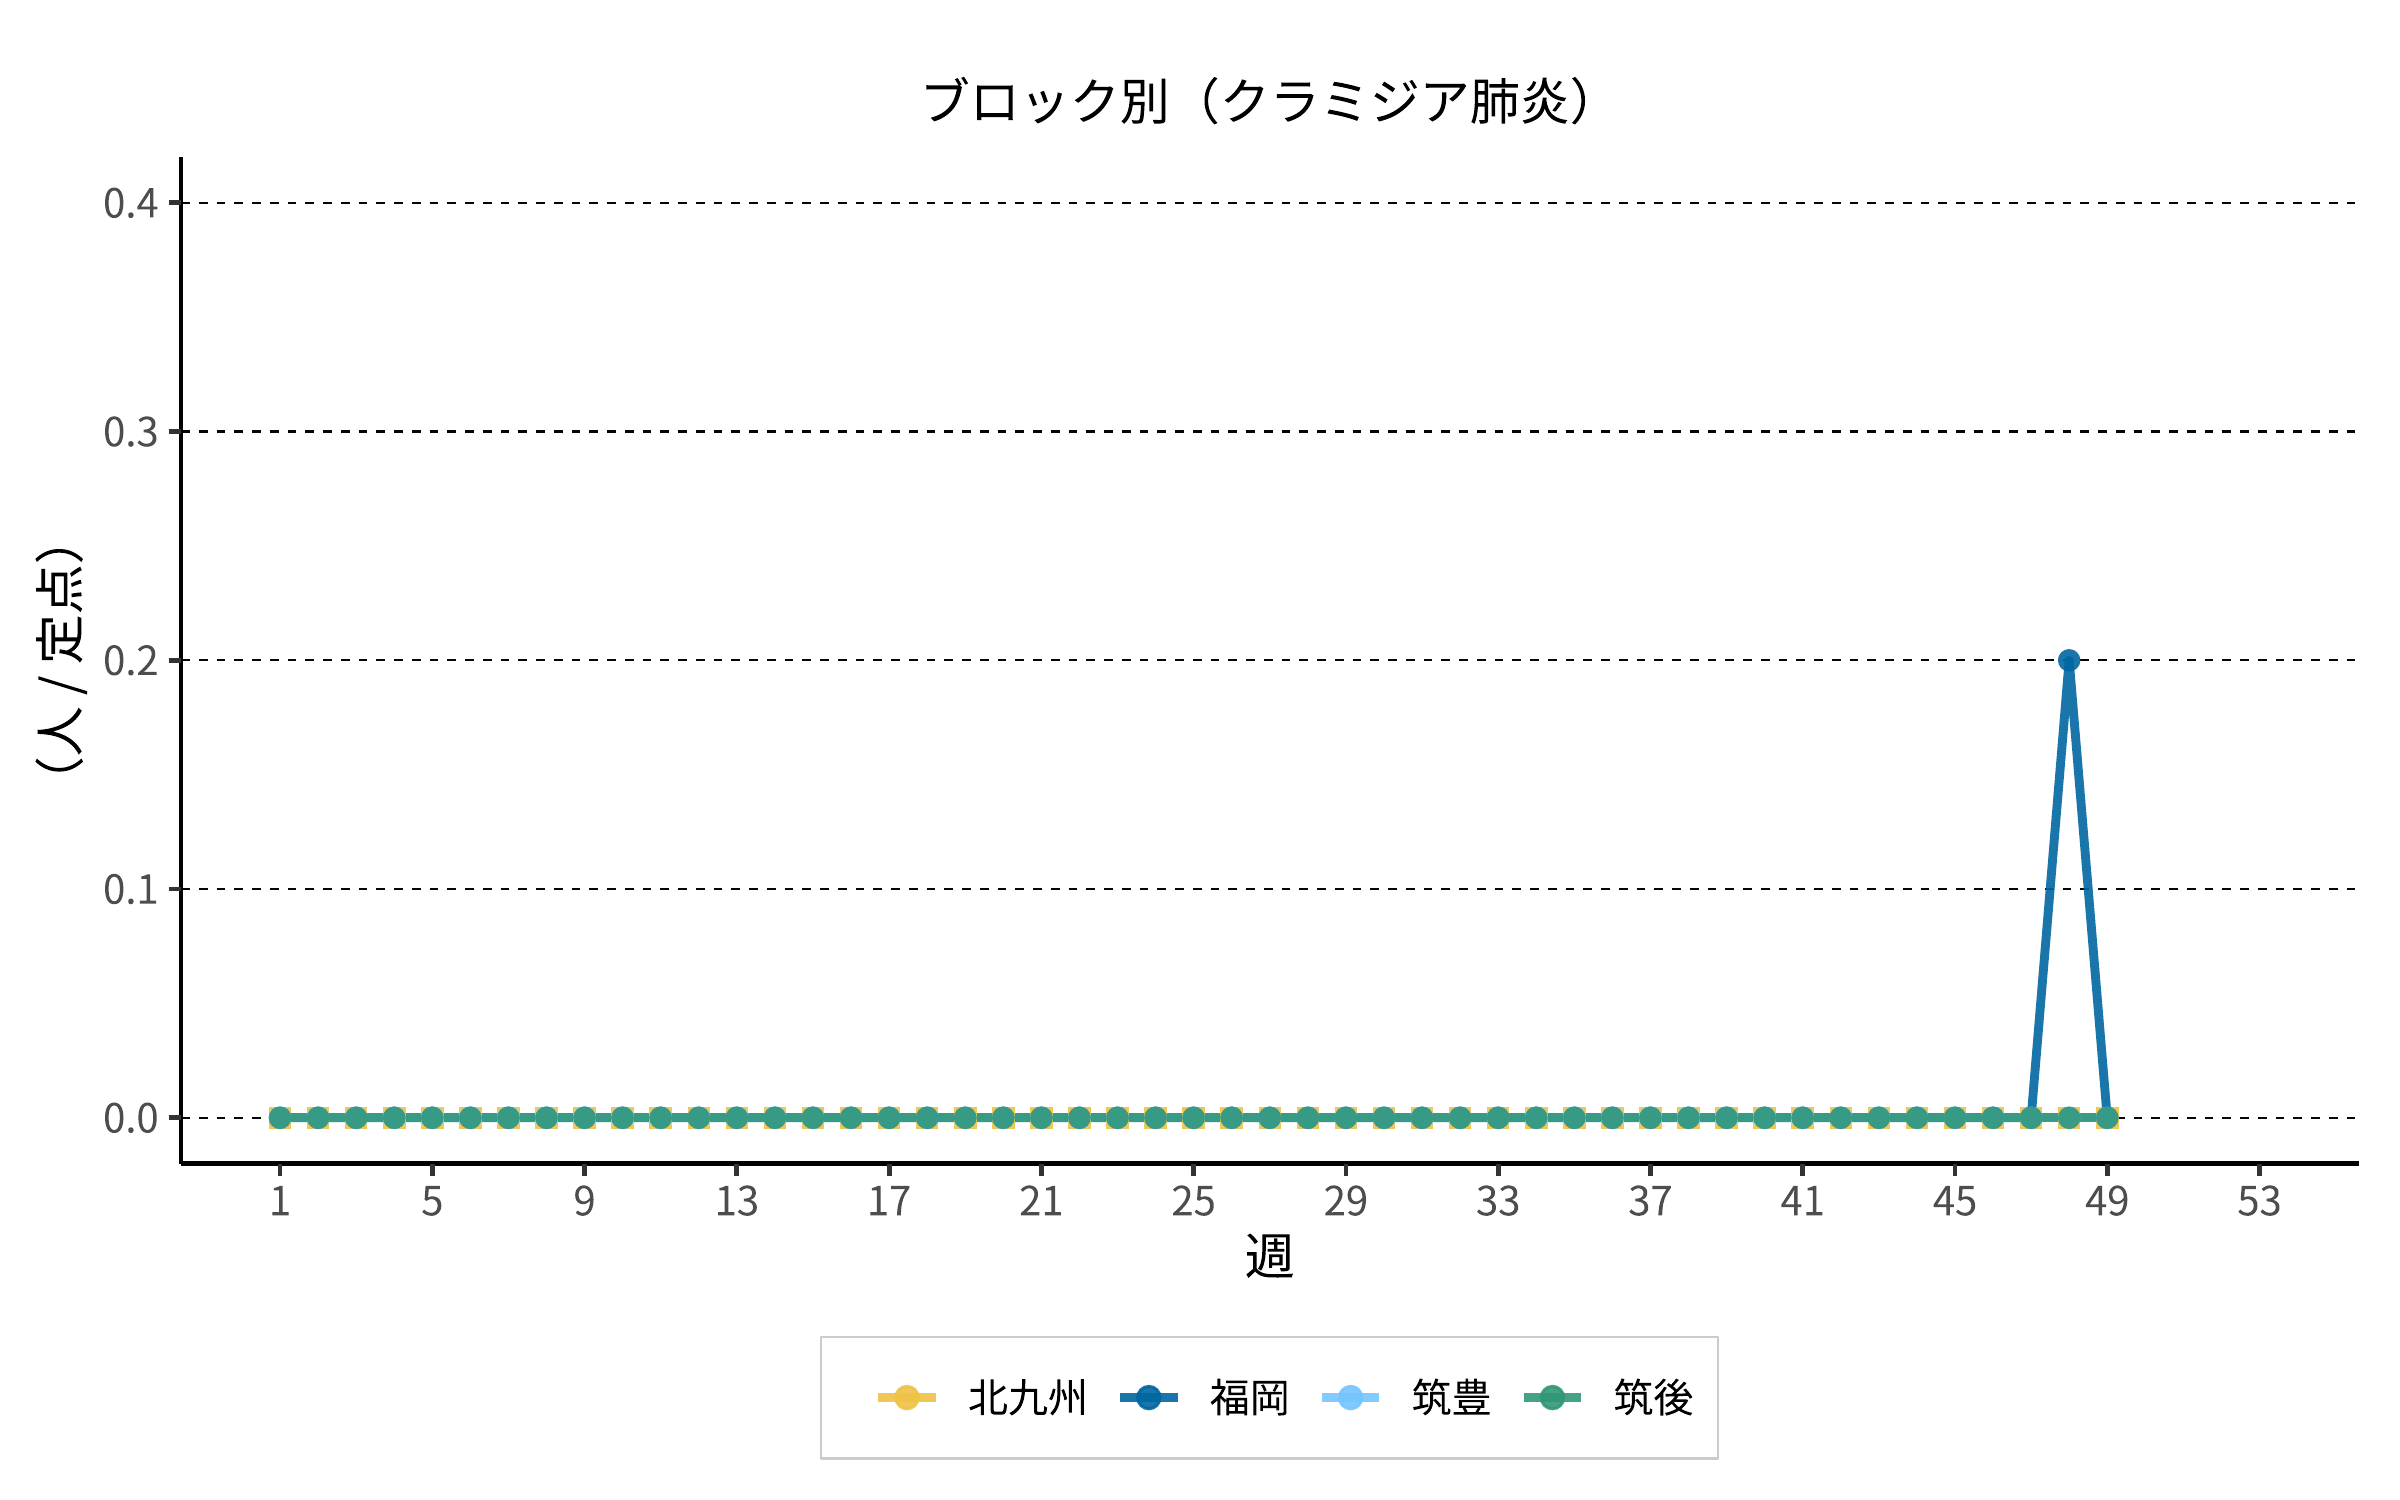Click the green 筑後 legend marker
The width and height of the screenshot is (2400, 1500).
1552,1397
